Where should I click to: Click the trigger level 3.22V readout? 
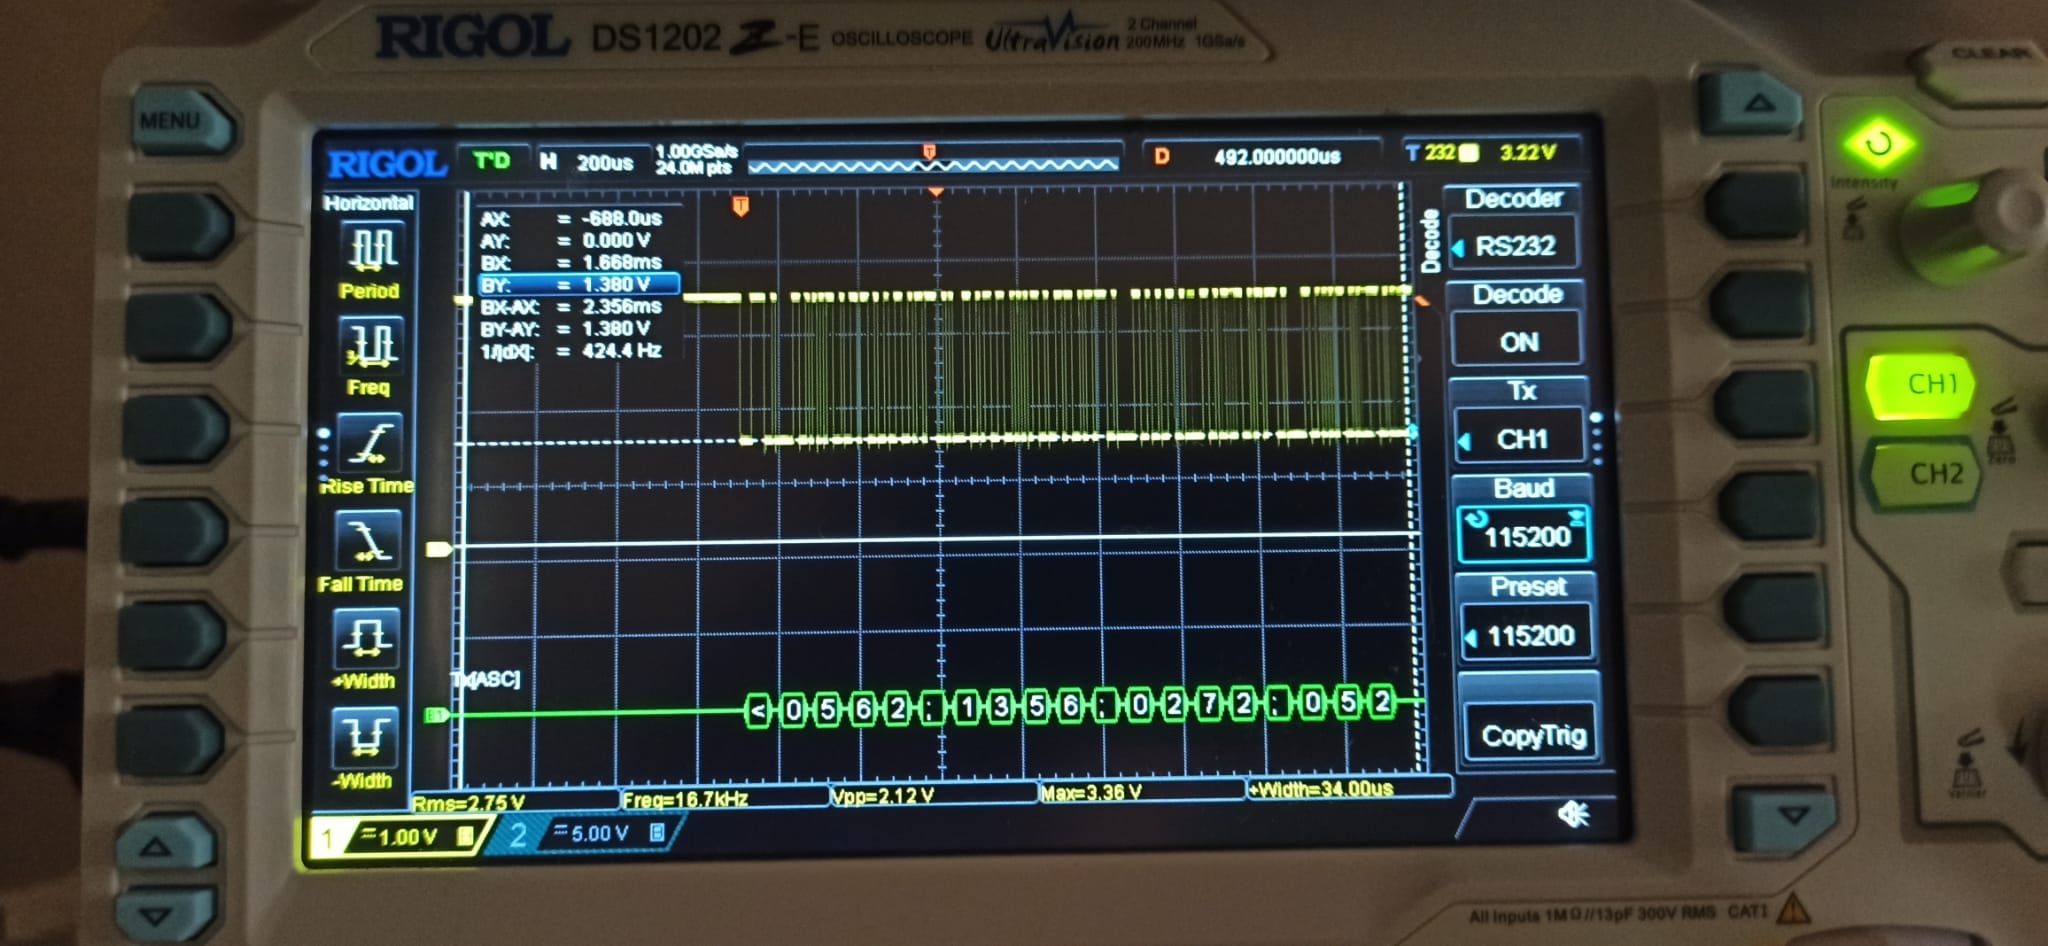(1528, 153)
